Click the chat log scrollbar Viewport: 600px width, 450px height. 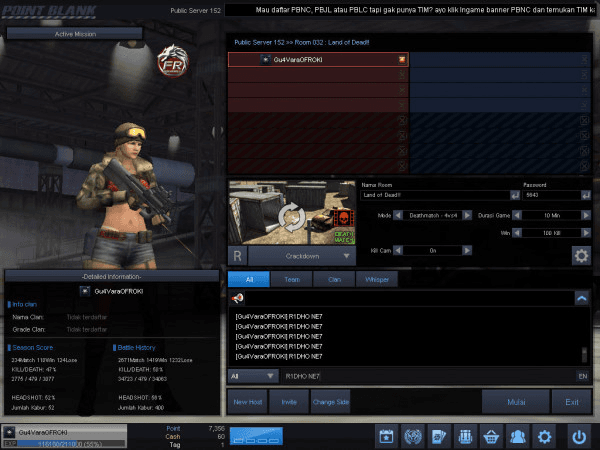584,355
